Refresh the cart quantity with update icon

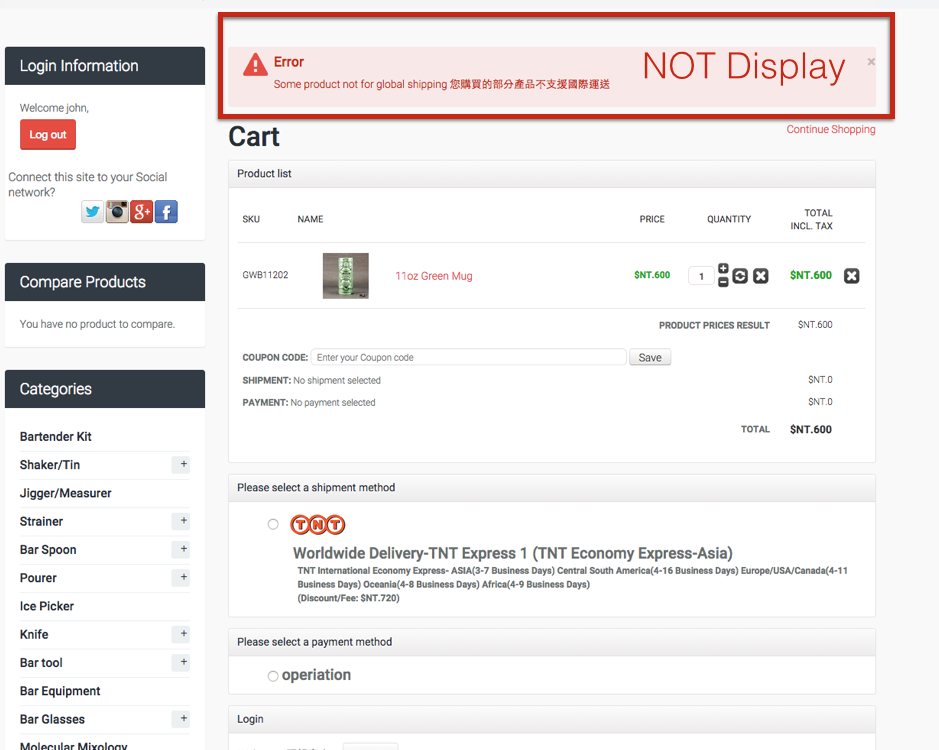click(740, 276)
